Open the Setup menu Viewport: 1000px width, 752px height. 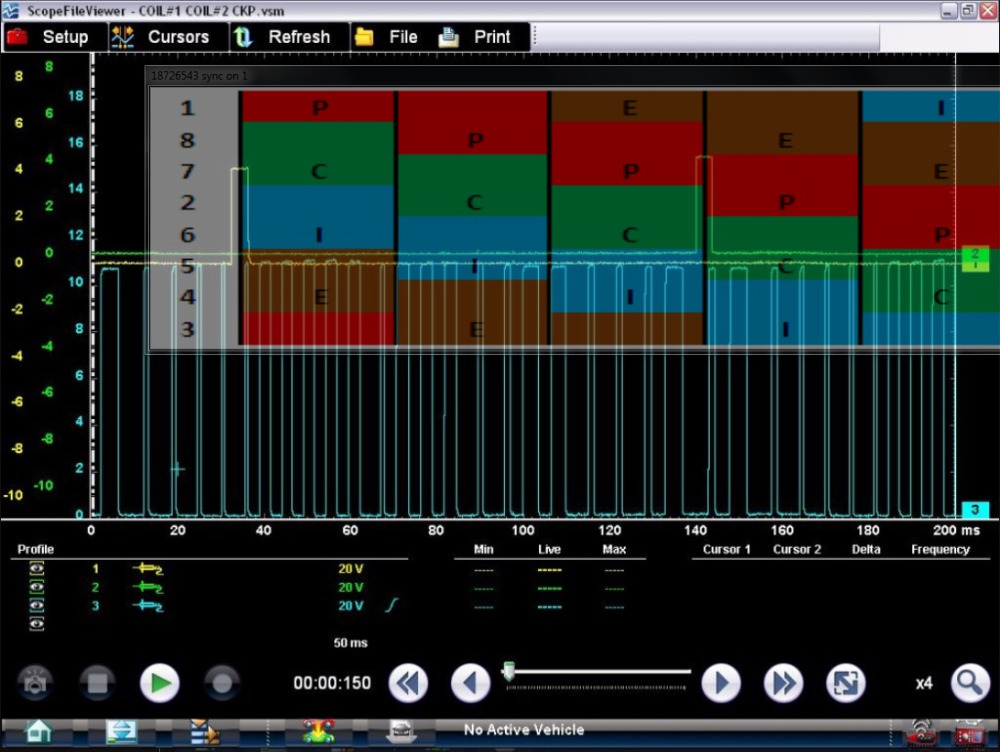48,37
